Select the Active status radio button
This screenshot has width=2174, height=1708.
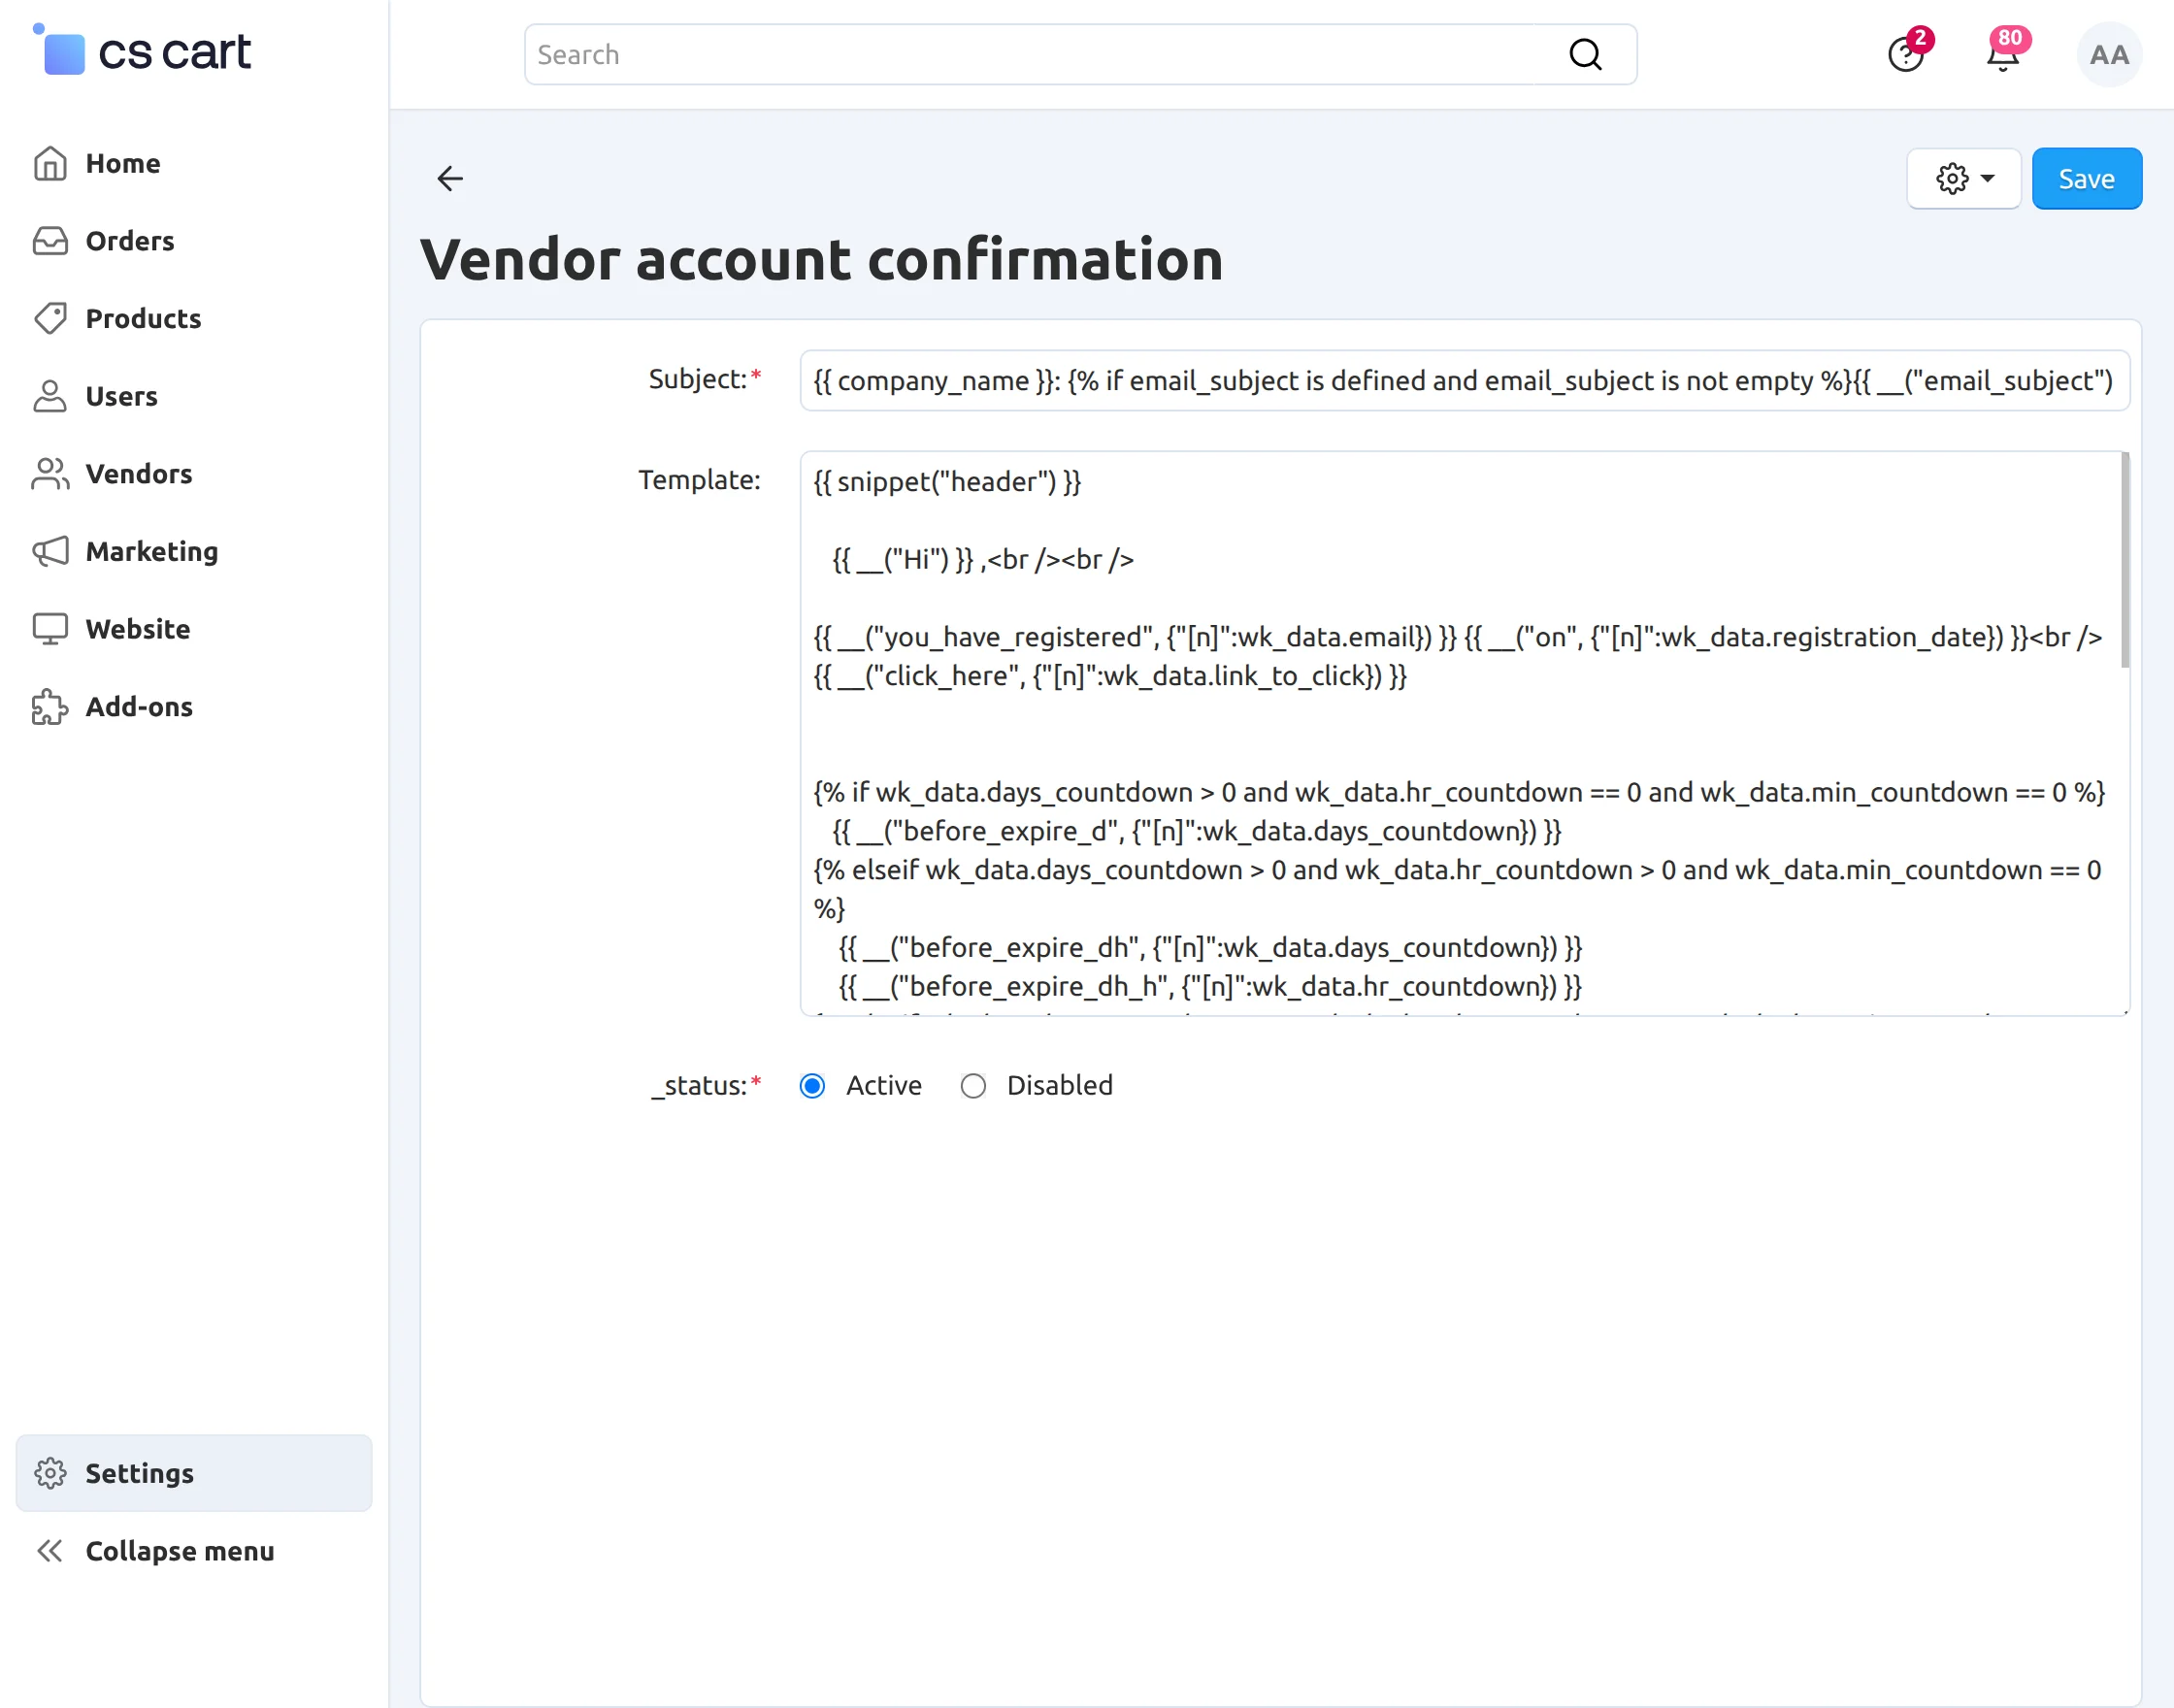click(812, 1086)
